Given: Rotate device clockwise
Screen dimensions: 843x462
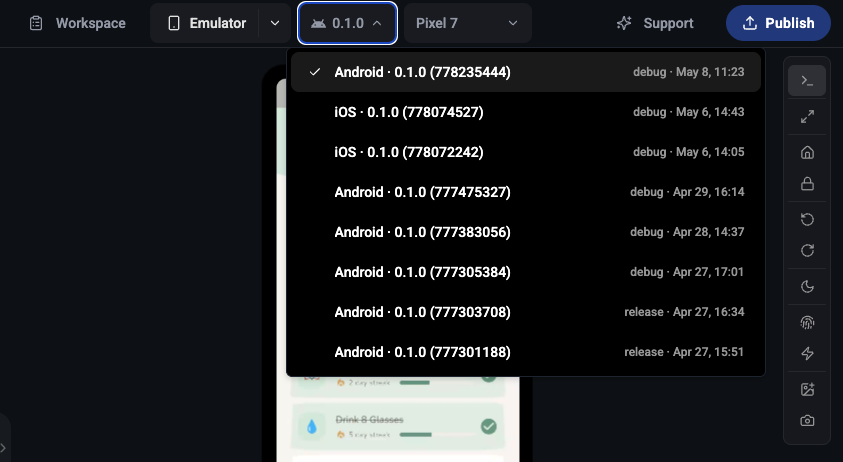Looking at the screenshot, I should coord(807,251).
